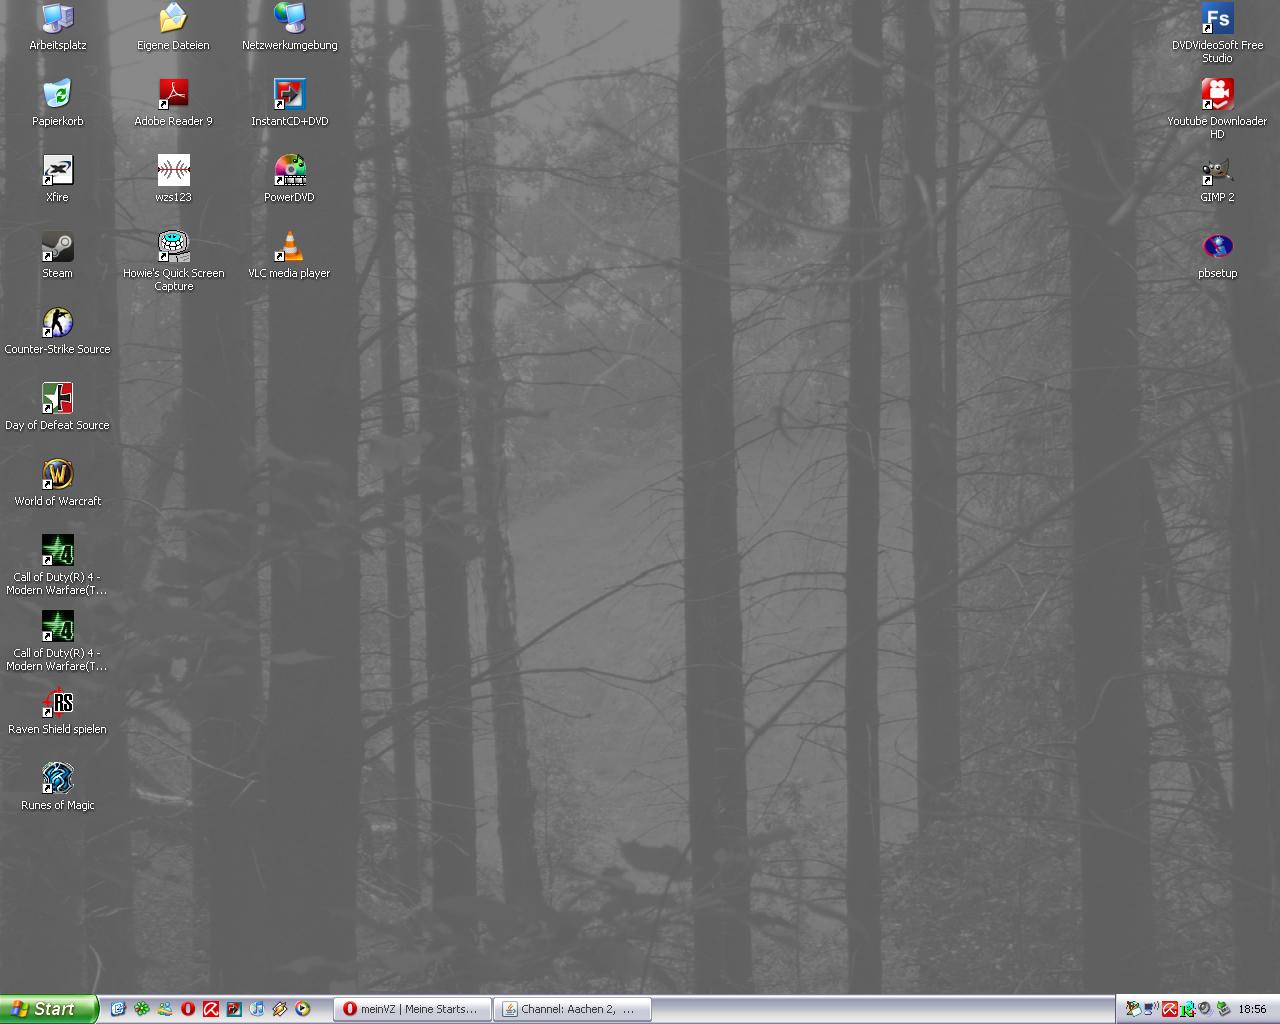Click the green ICQ flower in Quick Launch
The image size is (1280, 1024).
(x=142, y=1009)
